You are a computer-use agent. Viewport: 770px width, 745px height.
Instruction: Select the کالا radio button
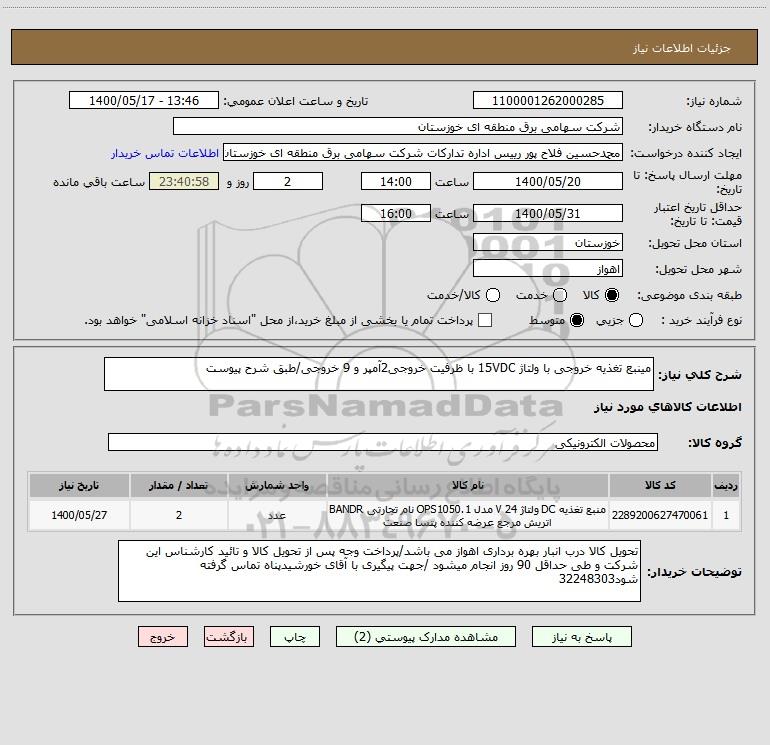pos(612,295)
